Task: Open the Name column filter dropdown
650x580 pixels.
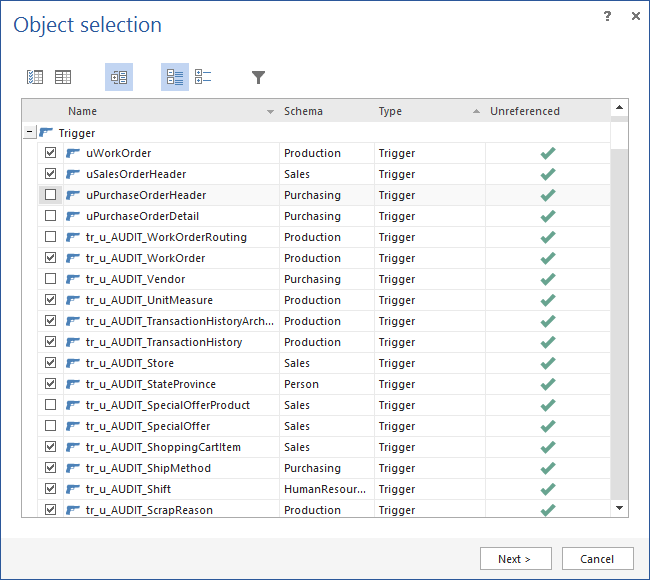Action: click(270, 112)
